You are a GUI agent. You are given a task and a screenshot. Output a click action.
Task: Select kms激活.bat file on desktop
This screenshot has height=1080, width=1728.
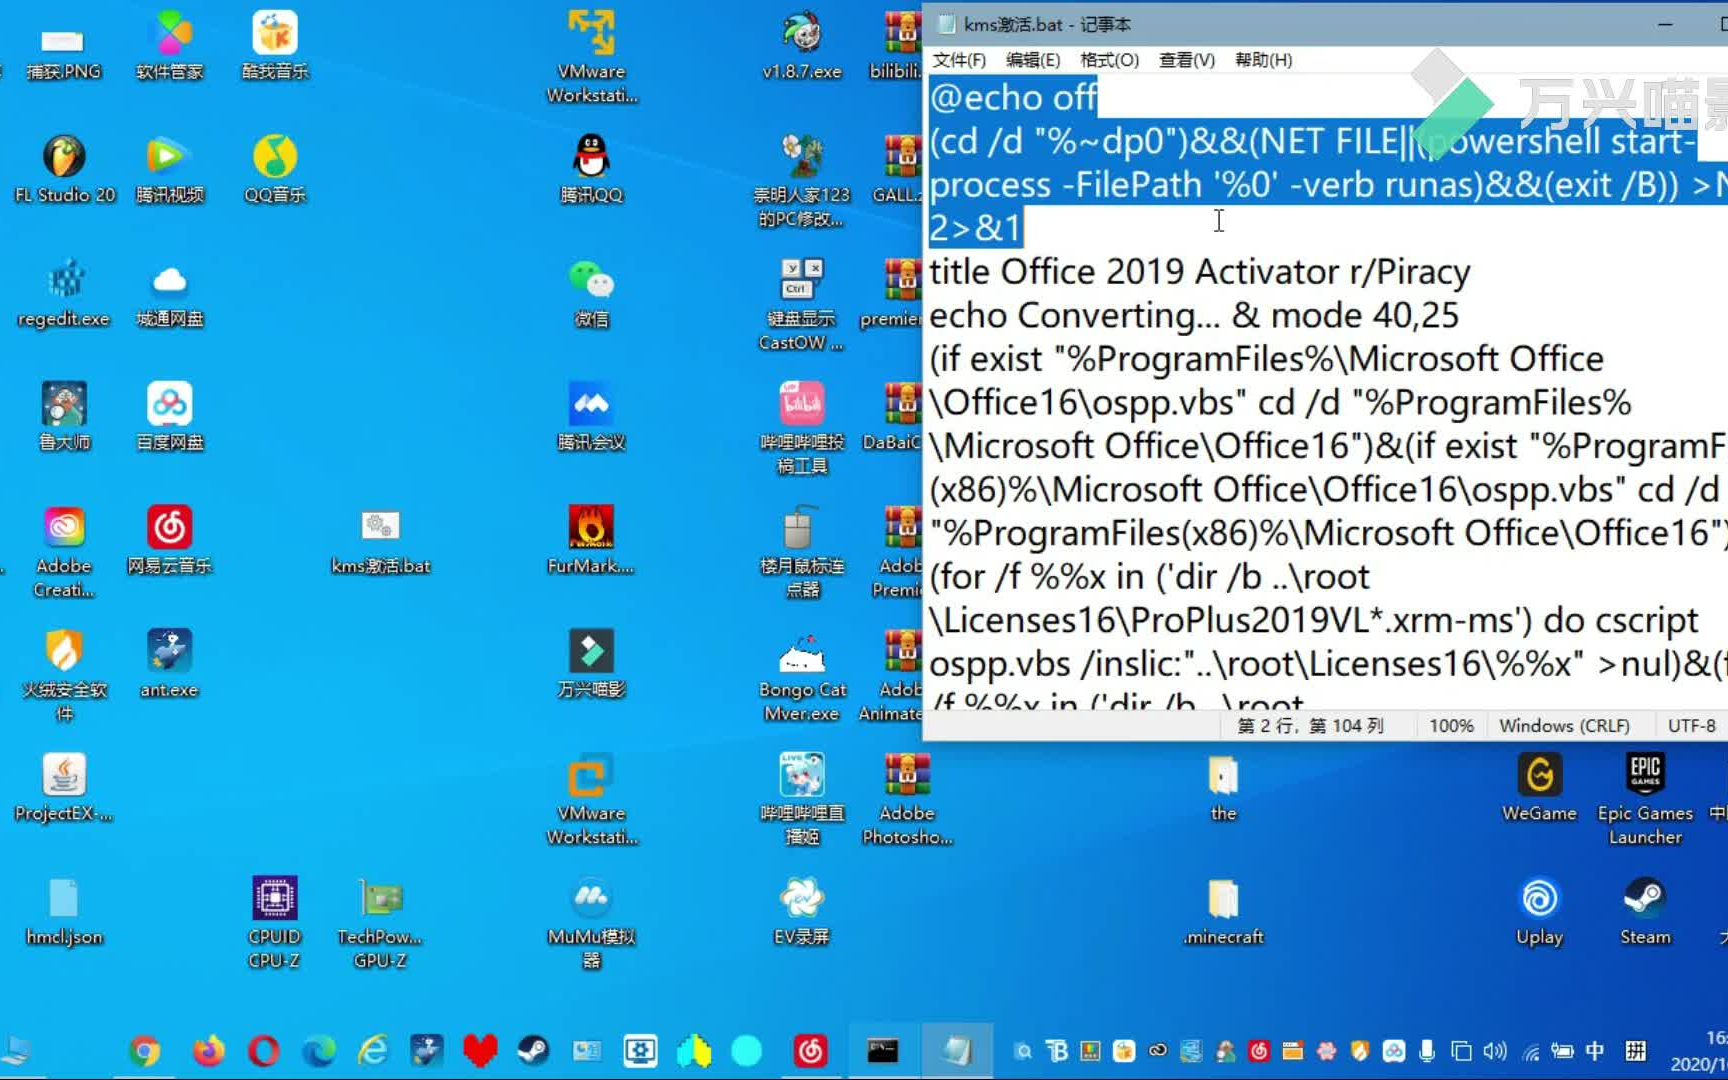[x=381, y=540]
